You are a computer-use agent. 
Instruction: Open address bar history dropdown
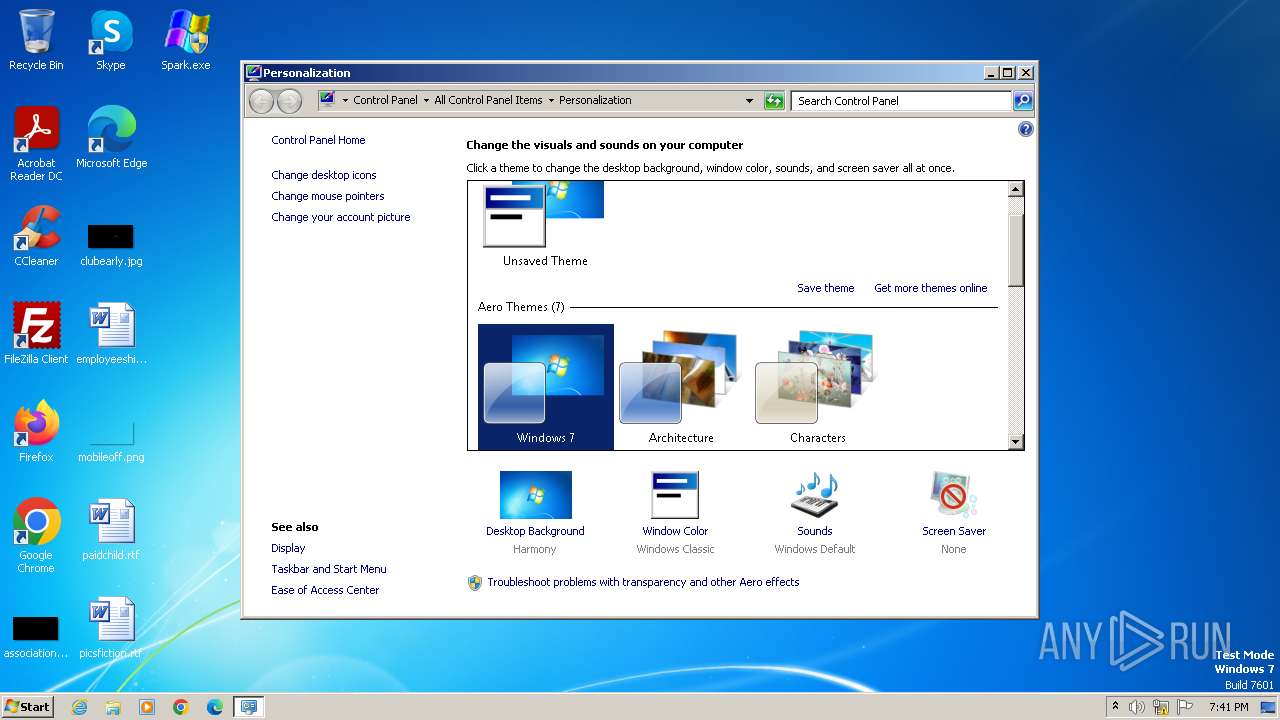(x=749, y=100)
